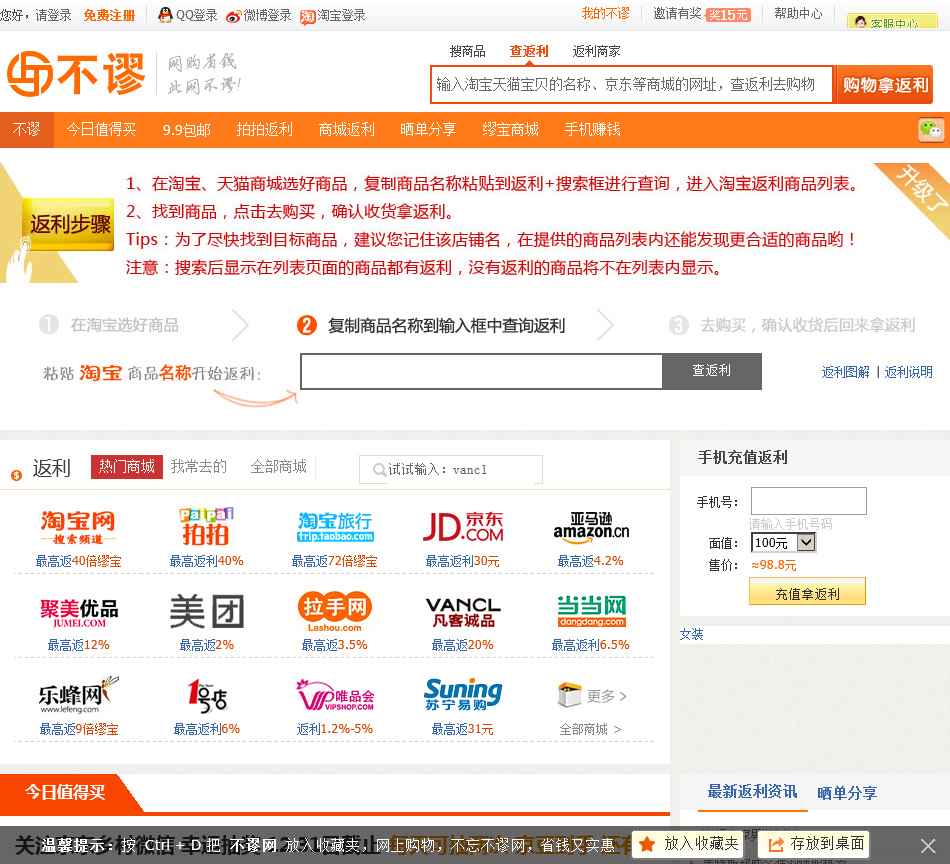Open the amazon.cn store logo
The height and width of the screenshot is (864, 950).
pyautogui.click(x=591, y=526)
